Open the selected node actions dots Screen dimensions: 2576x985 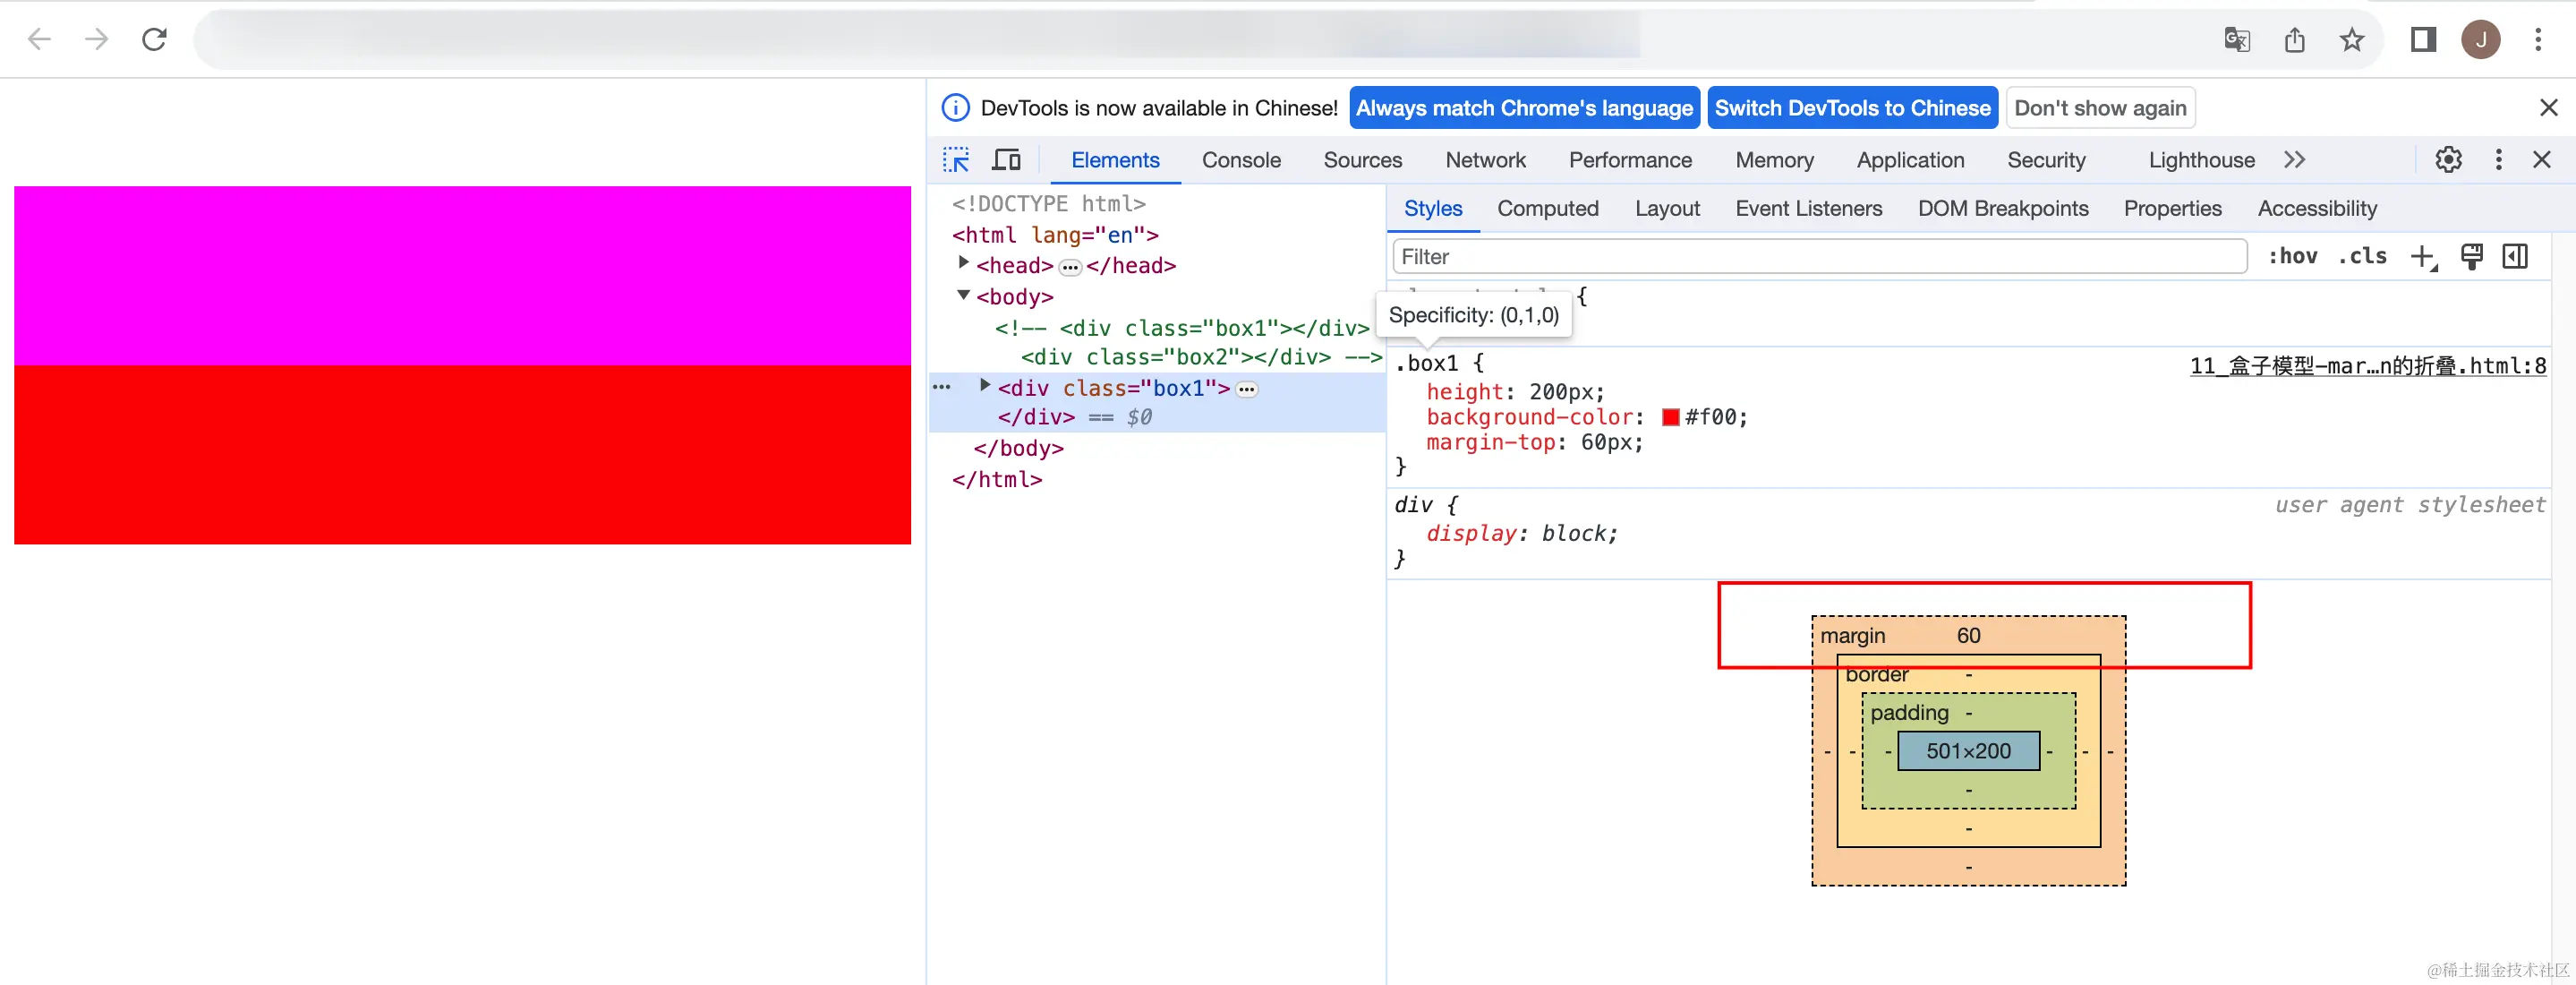click(941, 387)
